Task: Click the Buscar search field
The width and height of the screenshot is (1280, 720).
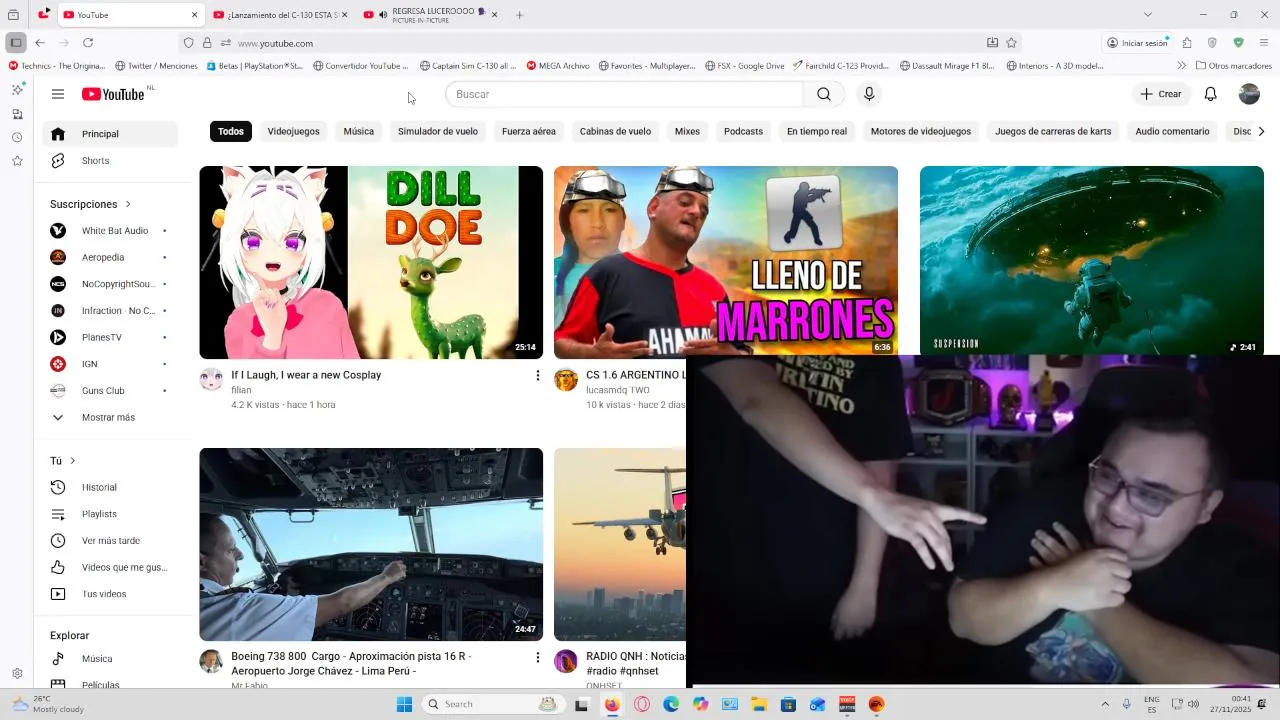Action: click(x=624, y=94)
